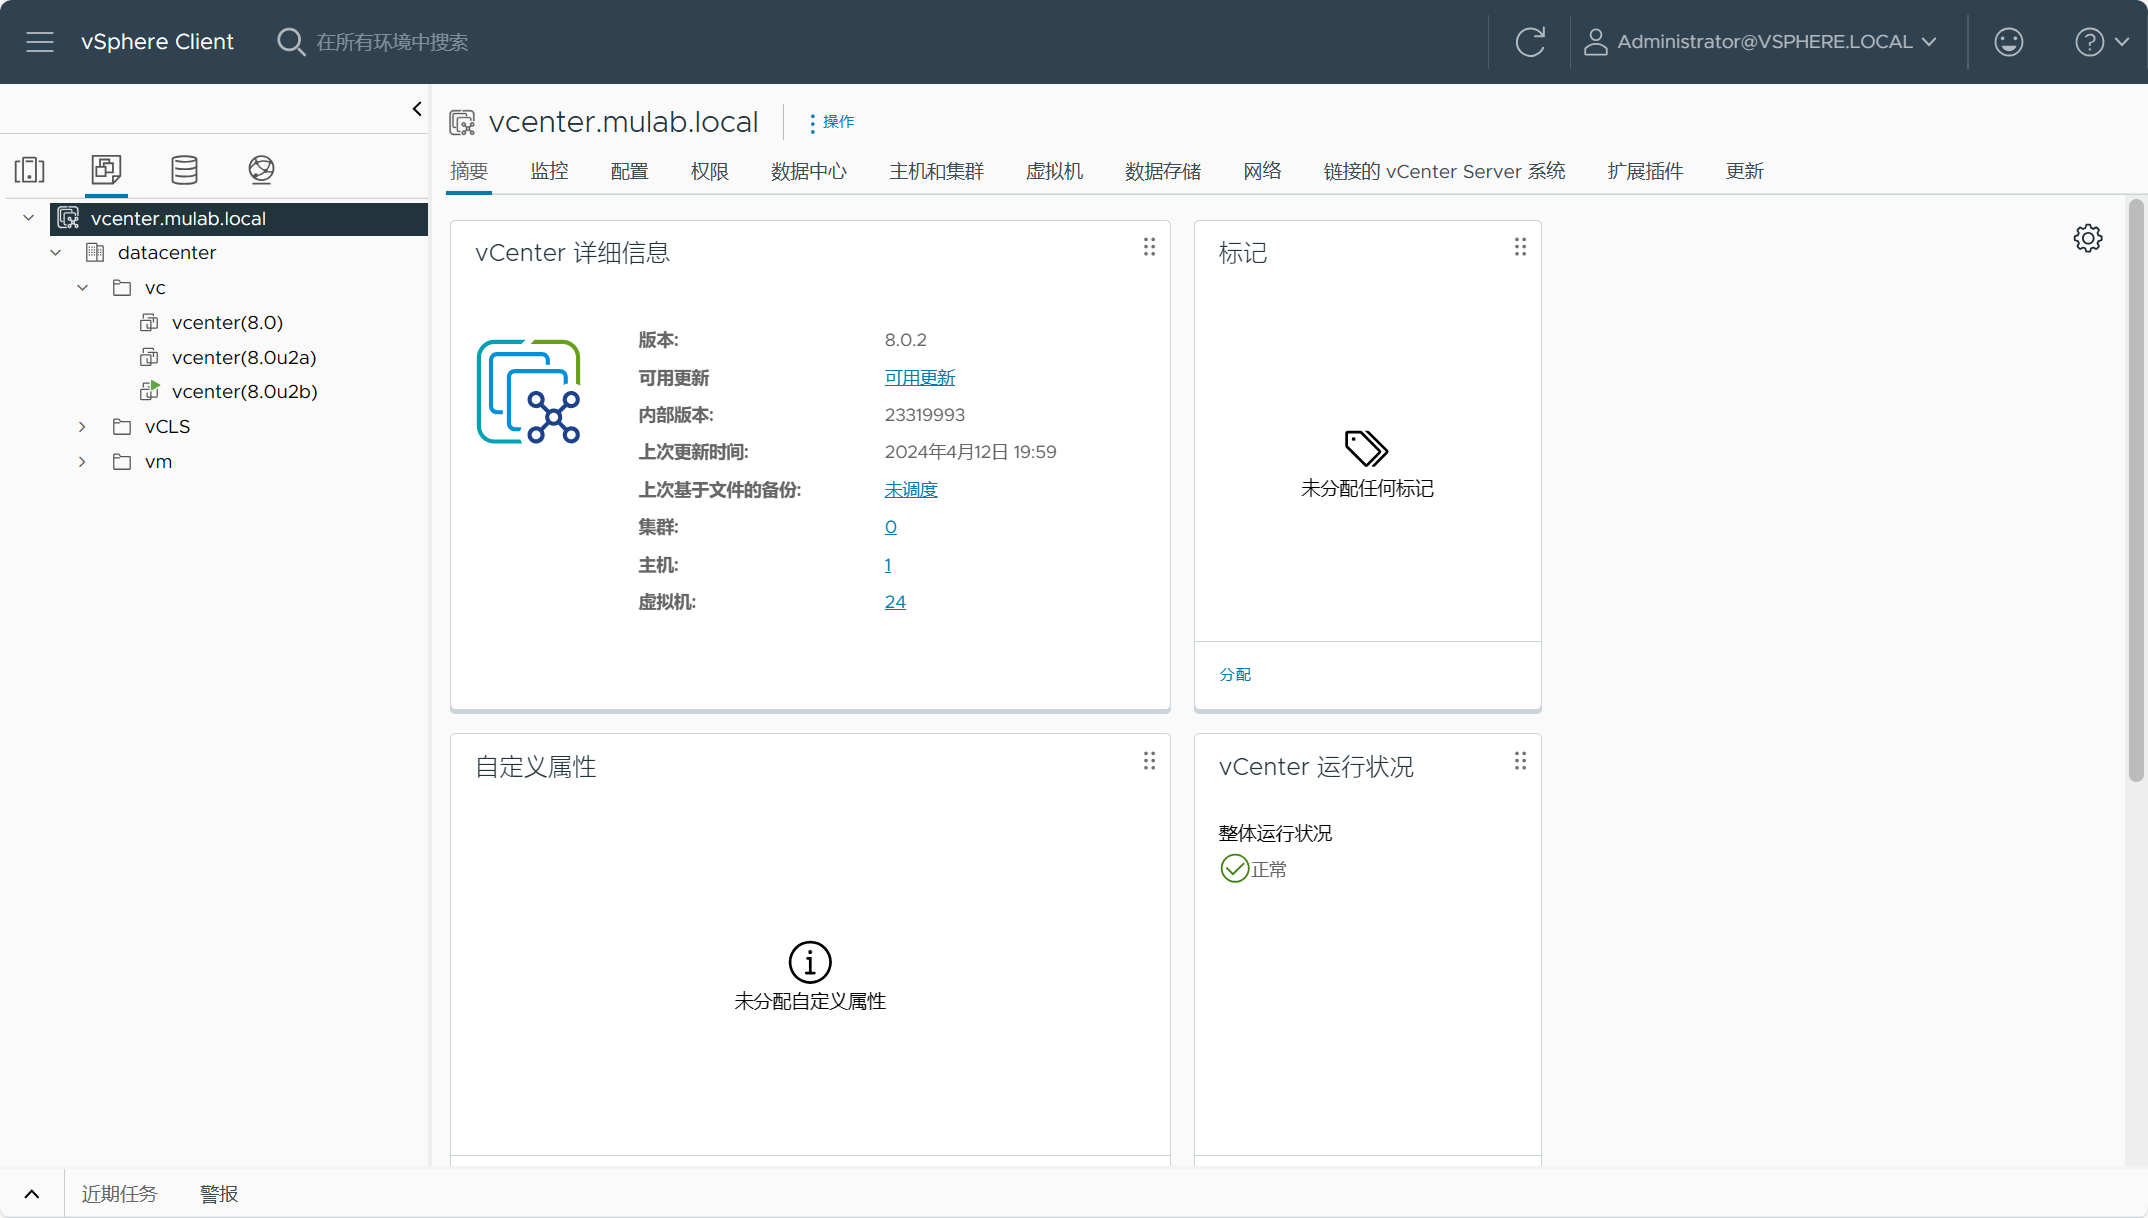Click the vcenter(8.0) VM icon
Screen dimensions: 2148x1218
150,322
